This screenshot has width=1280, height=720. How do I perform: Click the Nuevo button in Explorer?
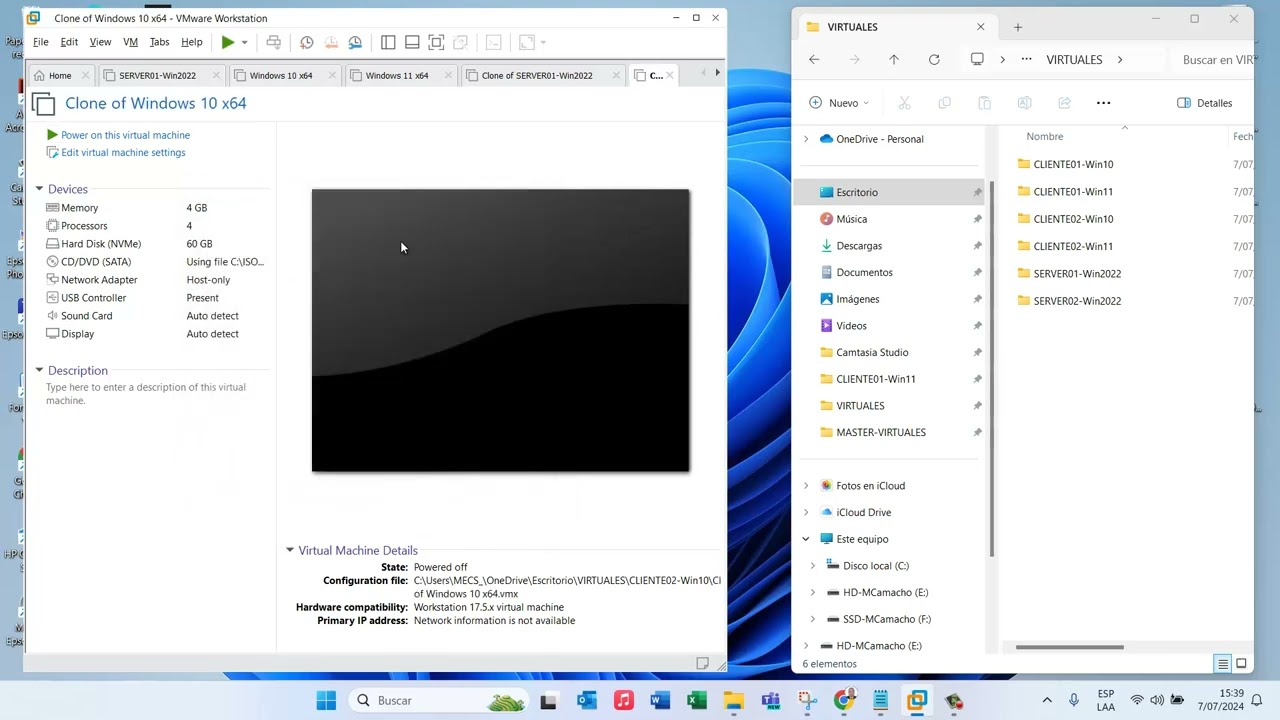pyautogui.click(x=838, y=103)
